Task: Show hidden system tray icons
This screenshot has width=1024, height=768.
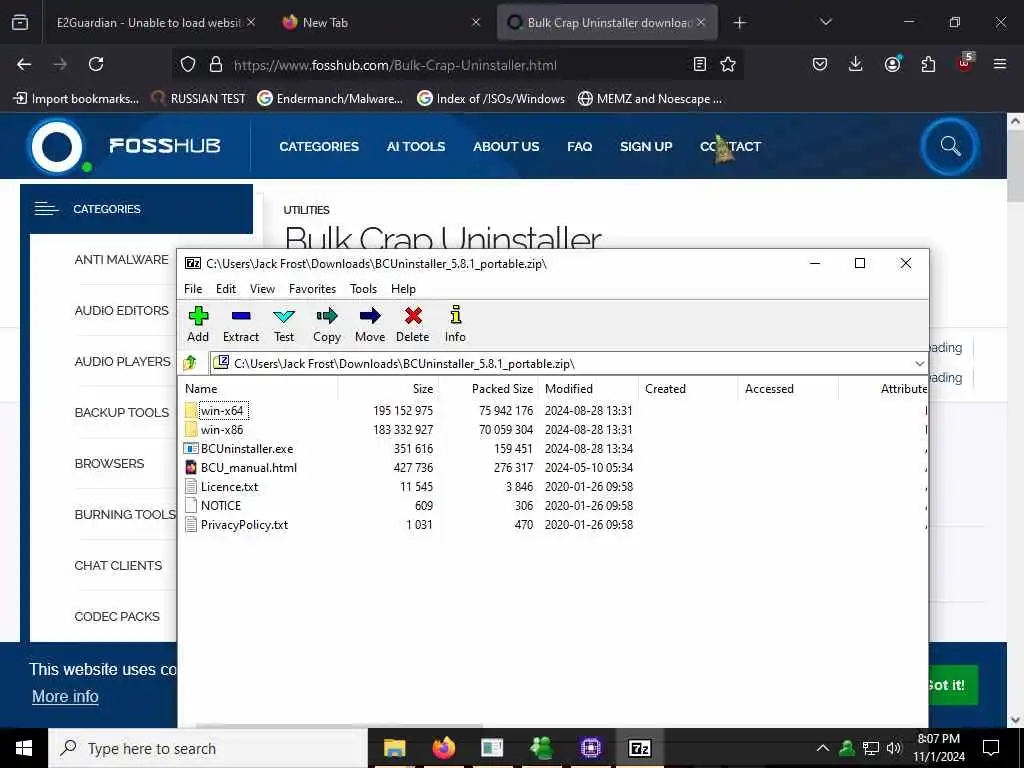Action: tap(823, 748)
